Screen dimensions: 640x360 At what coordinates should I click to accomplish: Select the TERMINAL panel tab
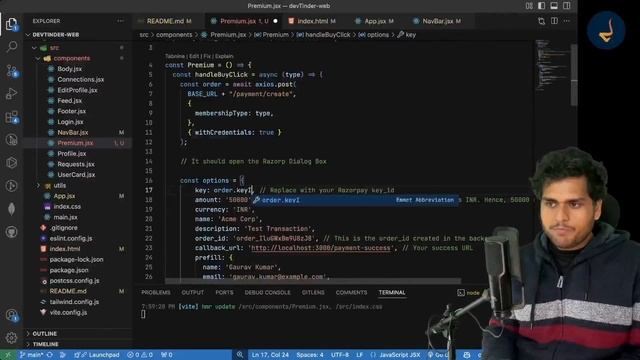(x=392, y=293)
